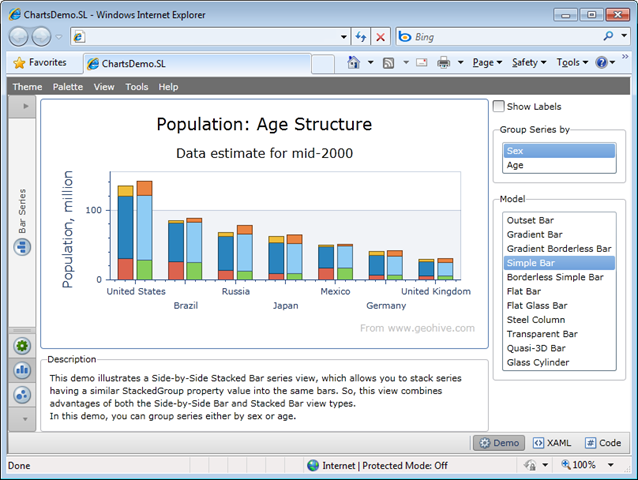Open the search provider dropdown arrow
638x480 pixels.
624,36
